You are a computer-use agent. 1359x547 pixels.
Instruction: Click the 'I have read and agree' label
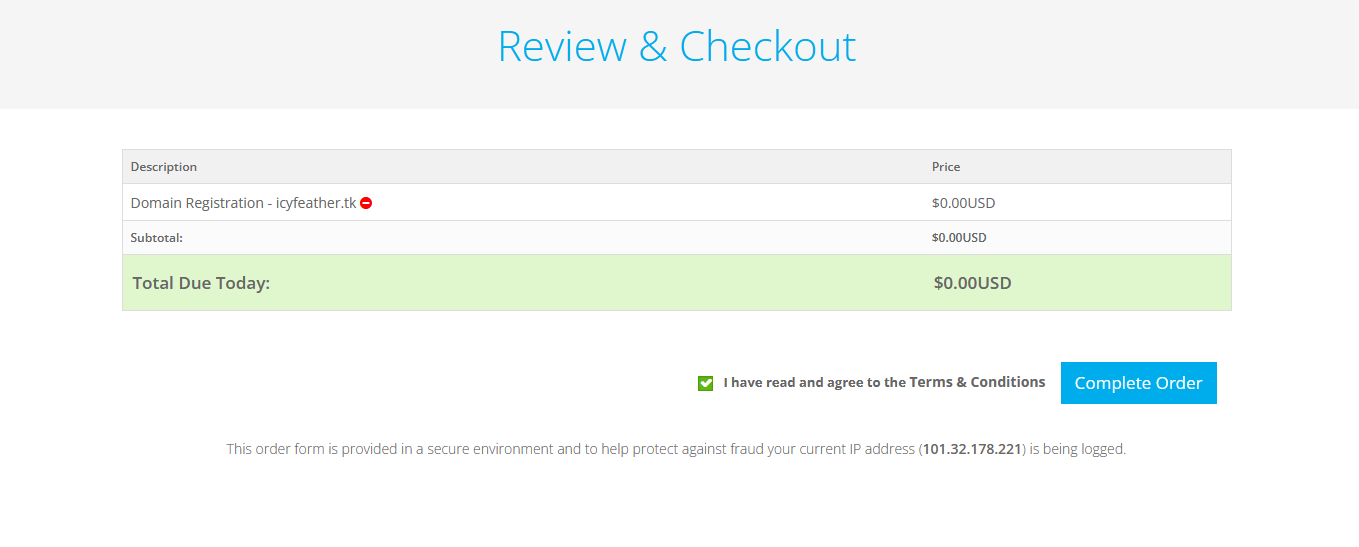[x=815, y=382]
